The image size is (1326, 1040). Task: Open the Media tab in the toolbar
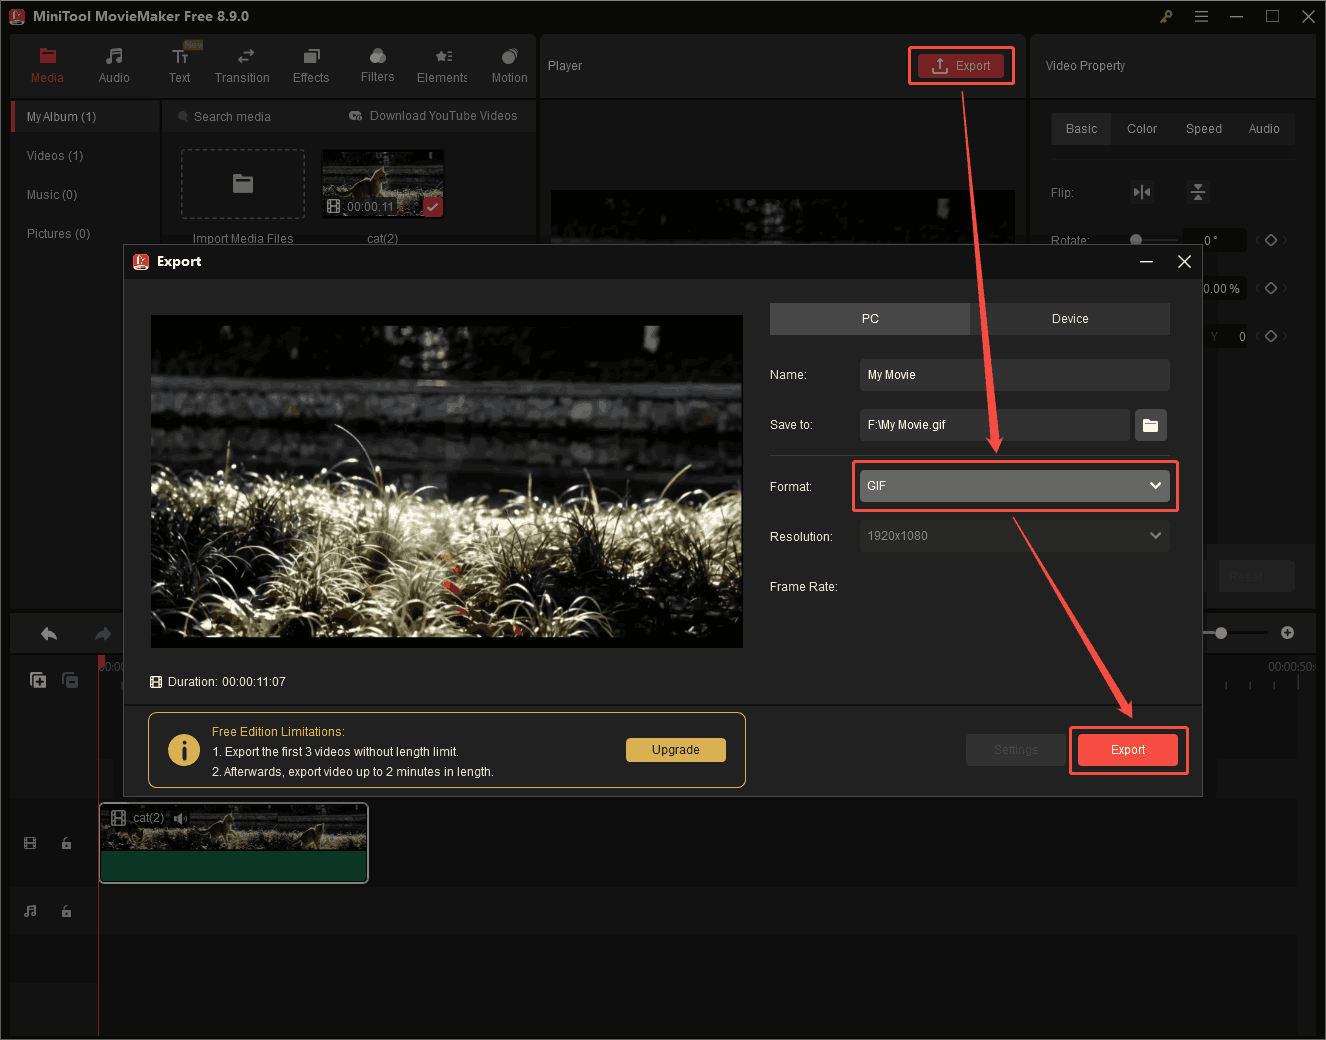click(47, 66)
